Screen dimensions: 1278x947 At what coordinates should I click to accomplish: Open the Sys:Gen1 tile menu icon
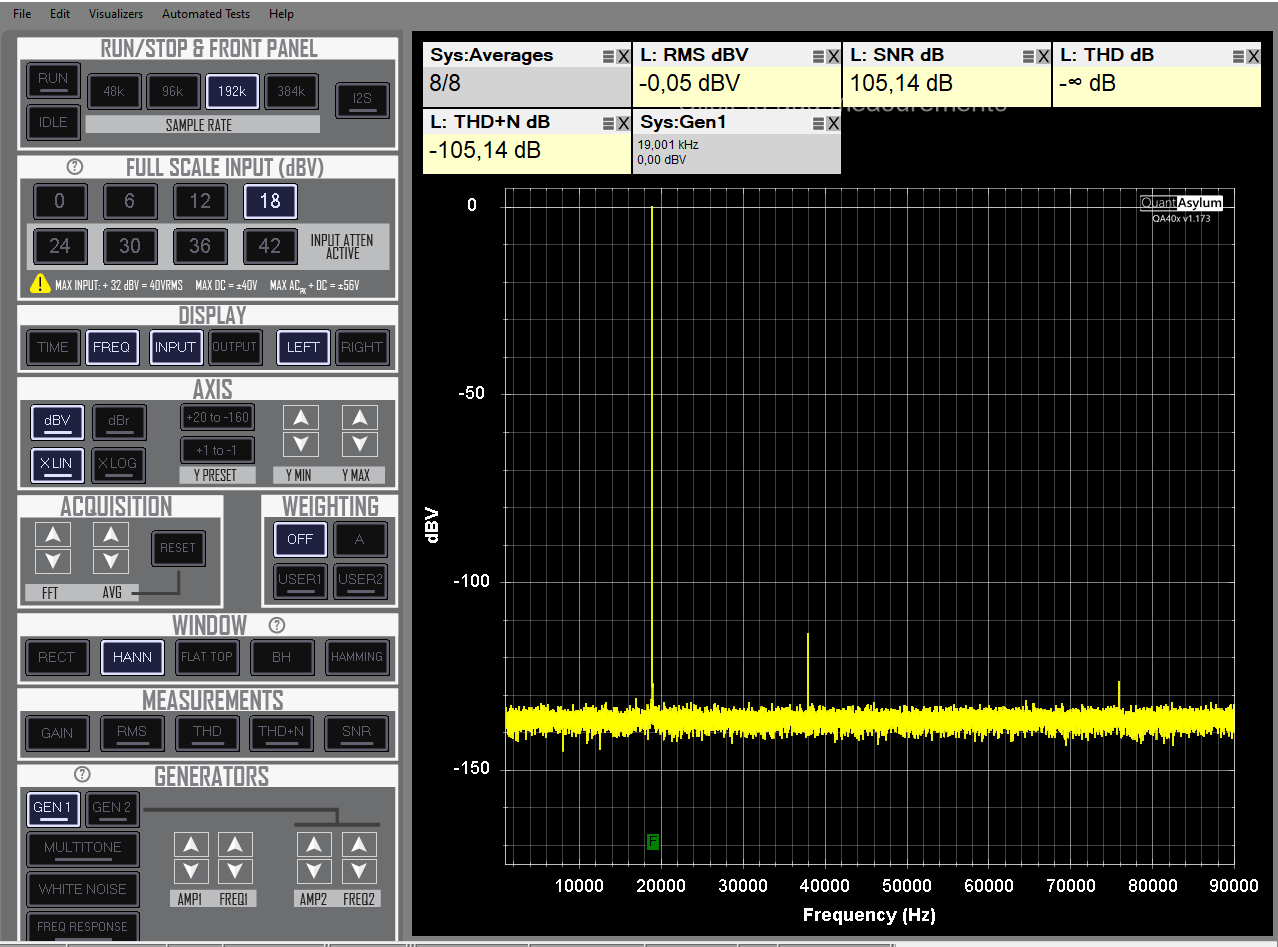click(x=818, y=124)
